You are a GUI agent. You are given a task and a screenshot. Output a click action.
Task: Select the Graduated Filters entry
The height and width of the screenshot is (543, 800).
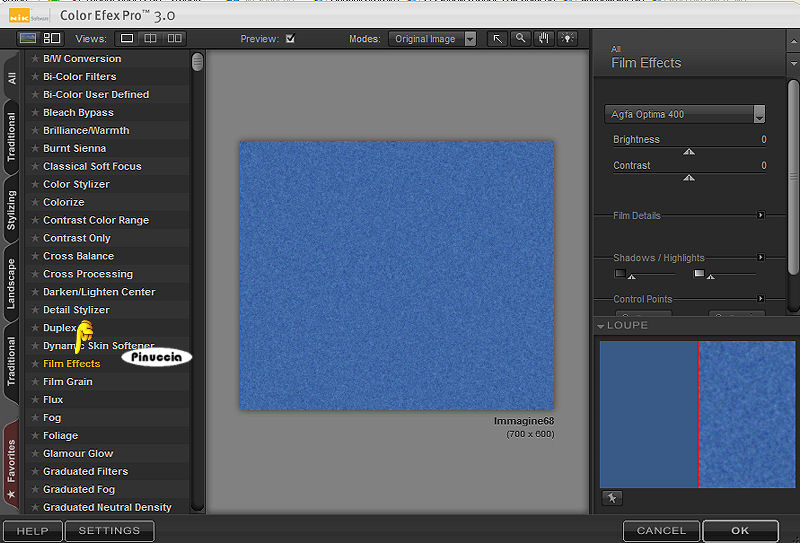(86, 472)
